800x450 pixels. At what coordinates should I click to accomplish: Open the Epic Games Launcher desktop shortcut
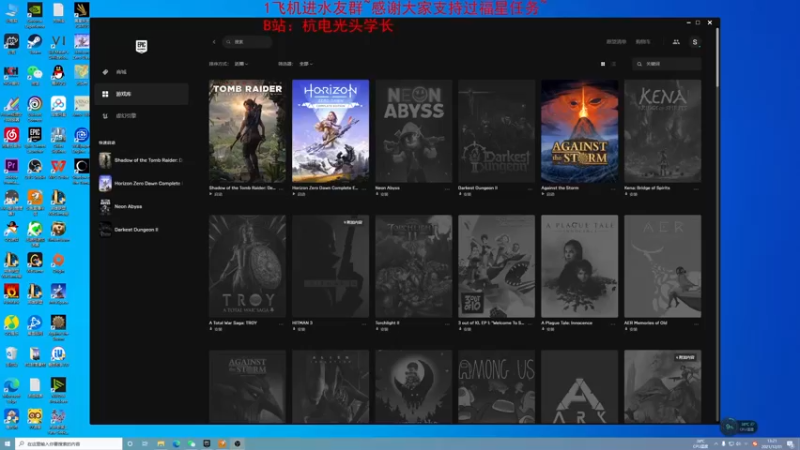[35, 139]
